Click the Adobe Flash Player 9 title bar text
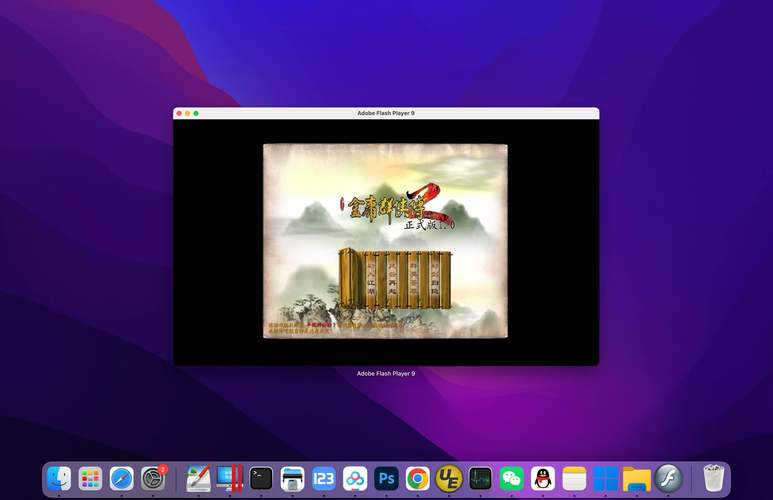773x500 pixels. coord(386,113)
